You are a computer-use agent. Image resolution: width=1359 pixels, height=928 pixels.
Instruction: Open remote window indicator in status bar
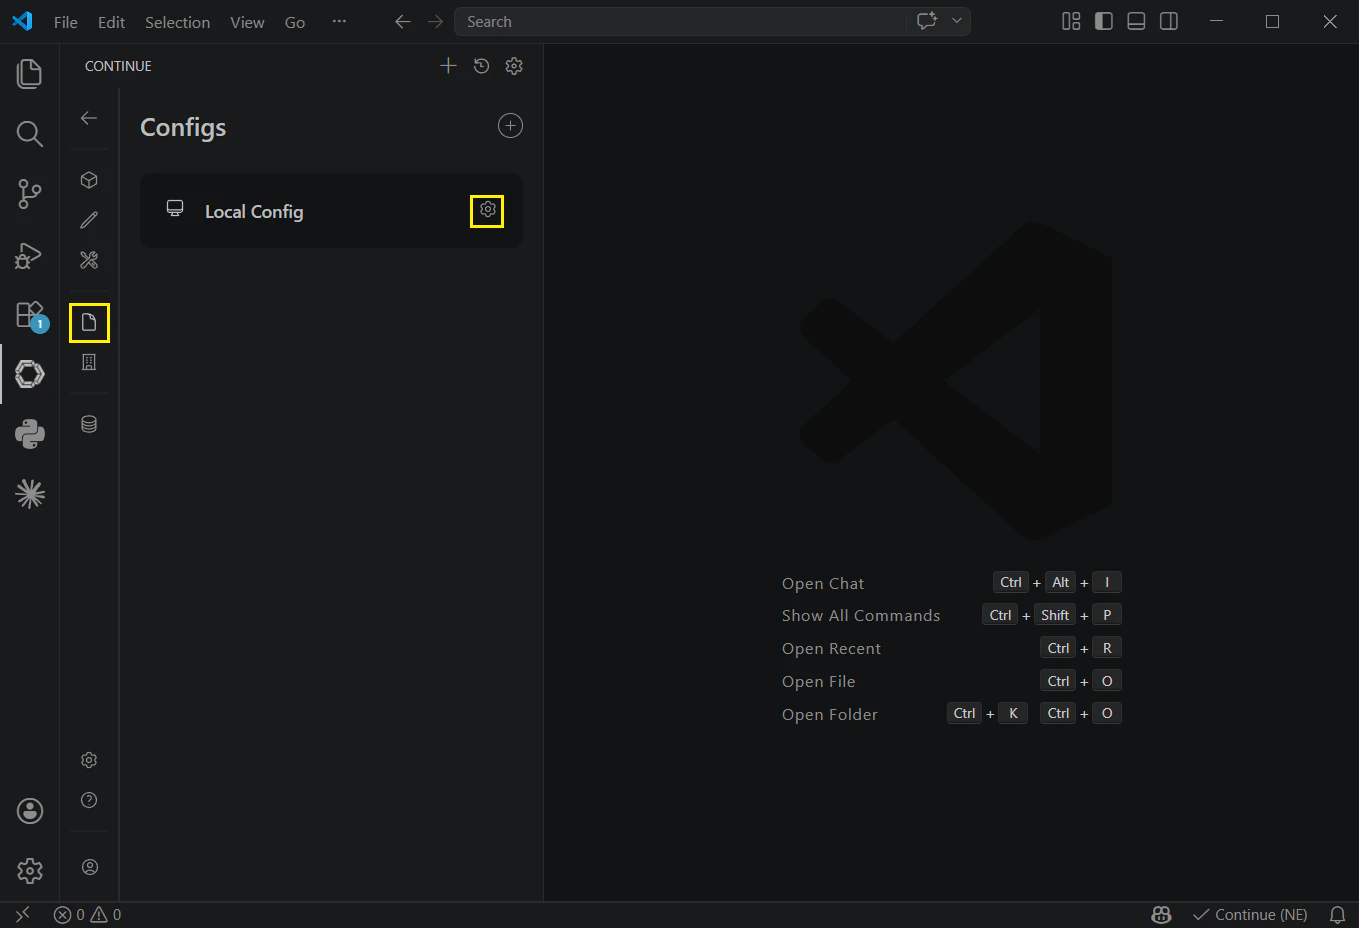pyautogui.click(x=22, y=915)
